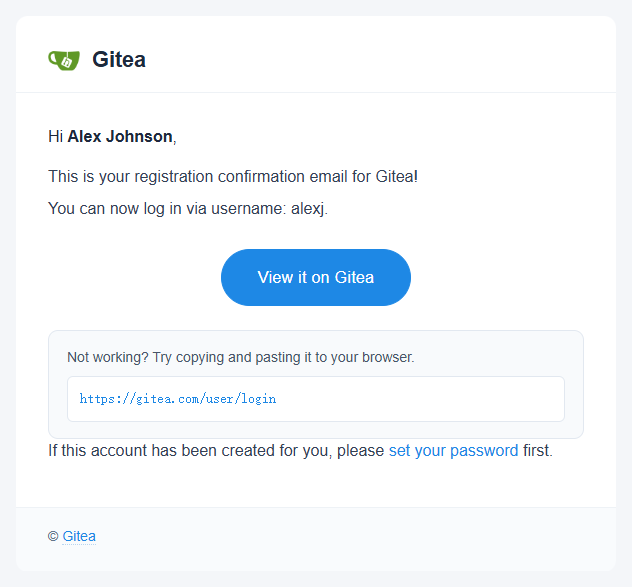Click 'to your browser' in the helper text
The height and width of the screenshot is (587, 632).
(364, 357)
